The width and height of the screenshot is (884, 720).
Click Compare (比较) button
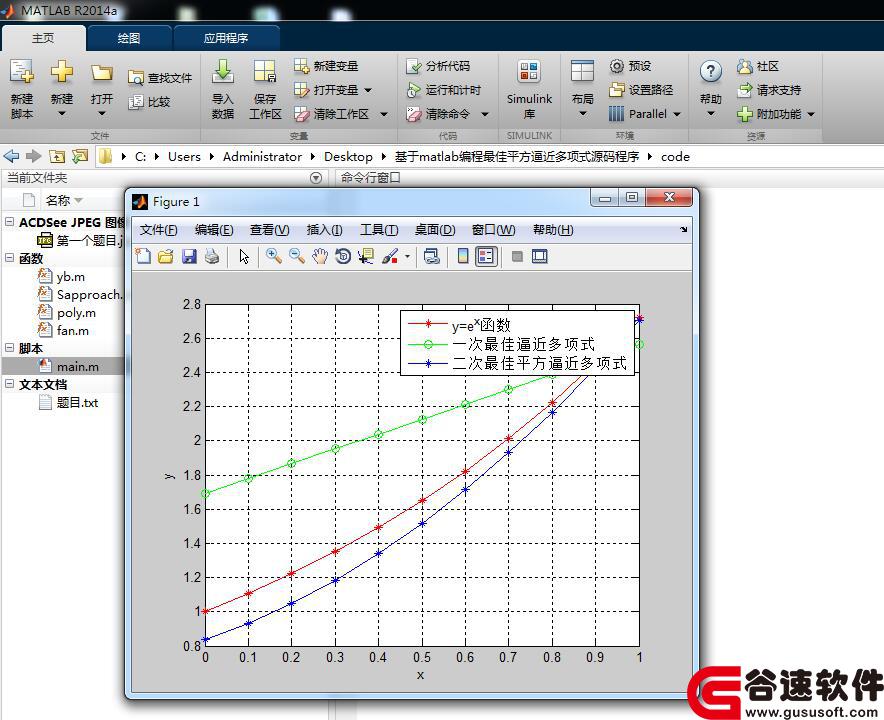(x=149, y=101)
